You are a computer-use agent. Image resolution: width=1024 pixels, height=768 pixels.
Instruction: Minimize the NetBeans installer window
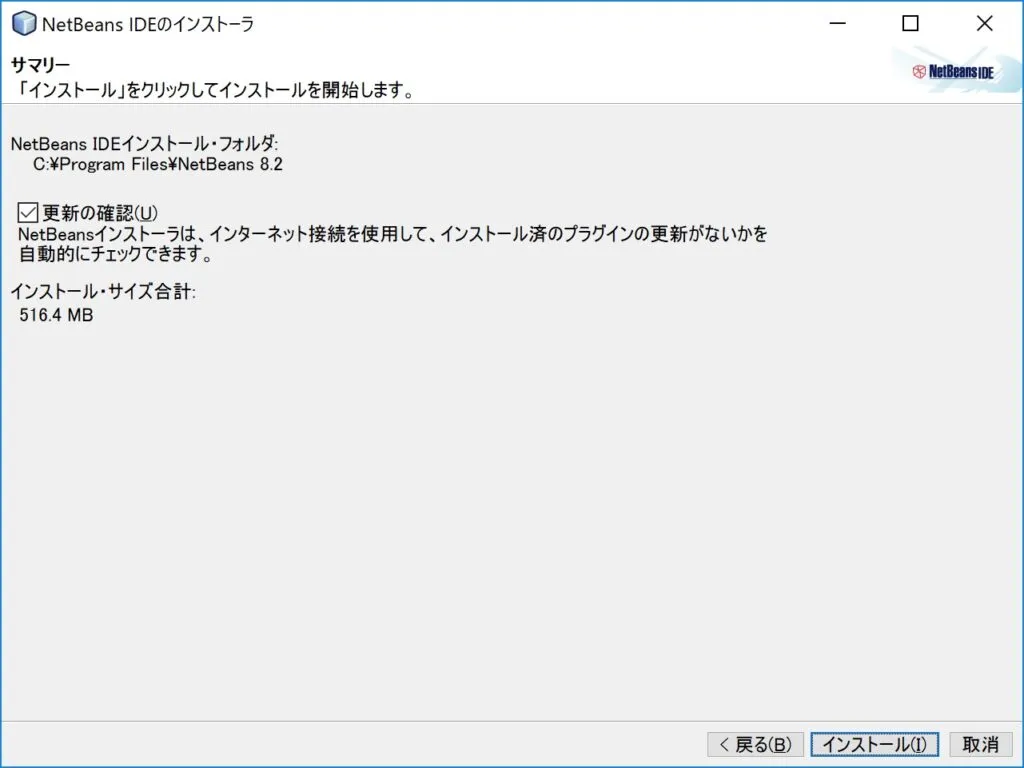point(838,24)
